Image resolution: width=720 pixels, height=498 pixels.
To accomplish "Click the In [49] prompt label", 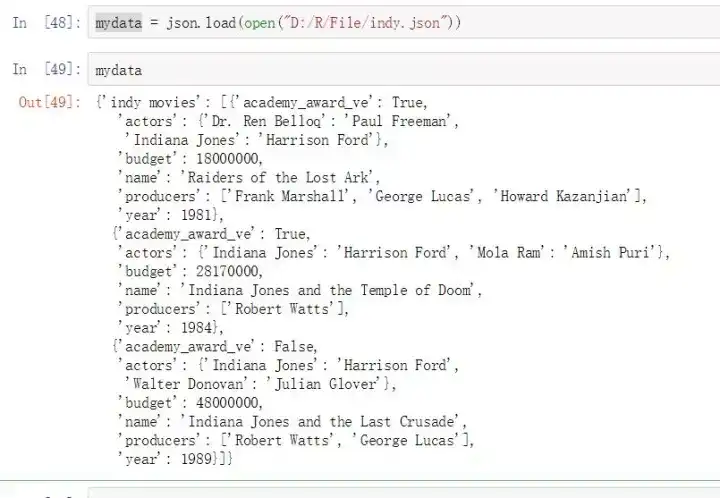I will (x=46, y=69).
